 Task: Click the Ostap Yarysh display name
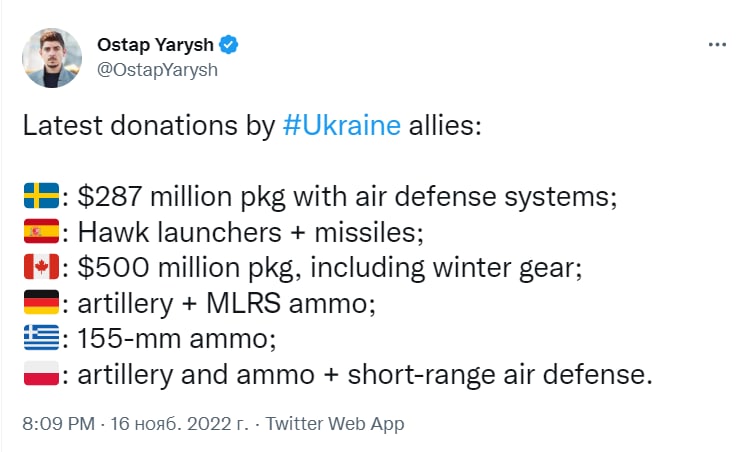(x=156, y=45)
